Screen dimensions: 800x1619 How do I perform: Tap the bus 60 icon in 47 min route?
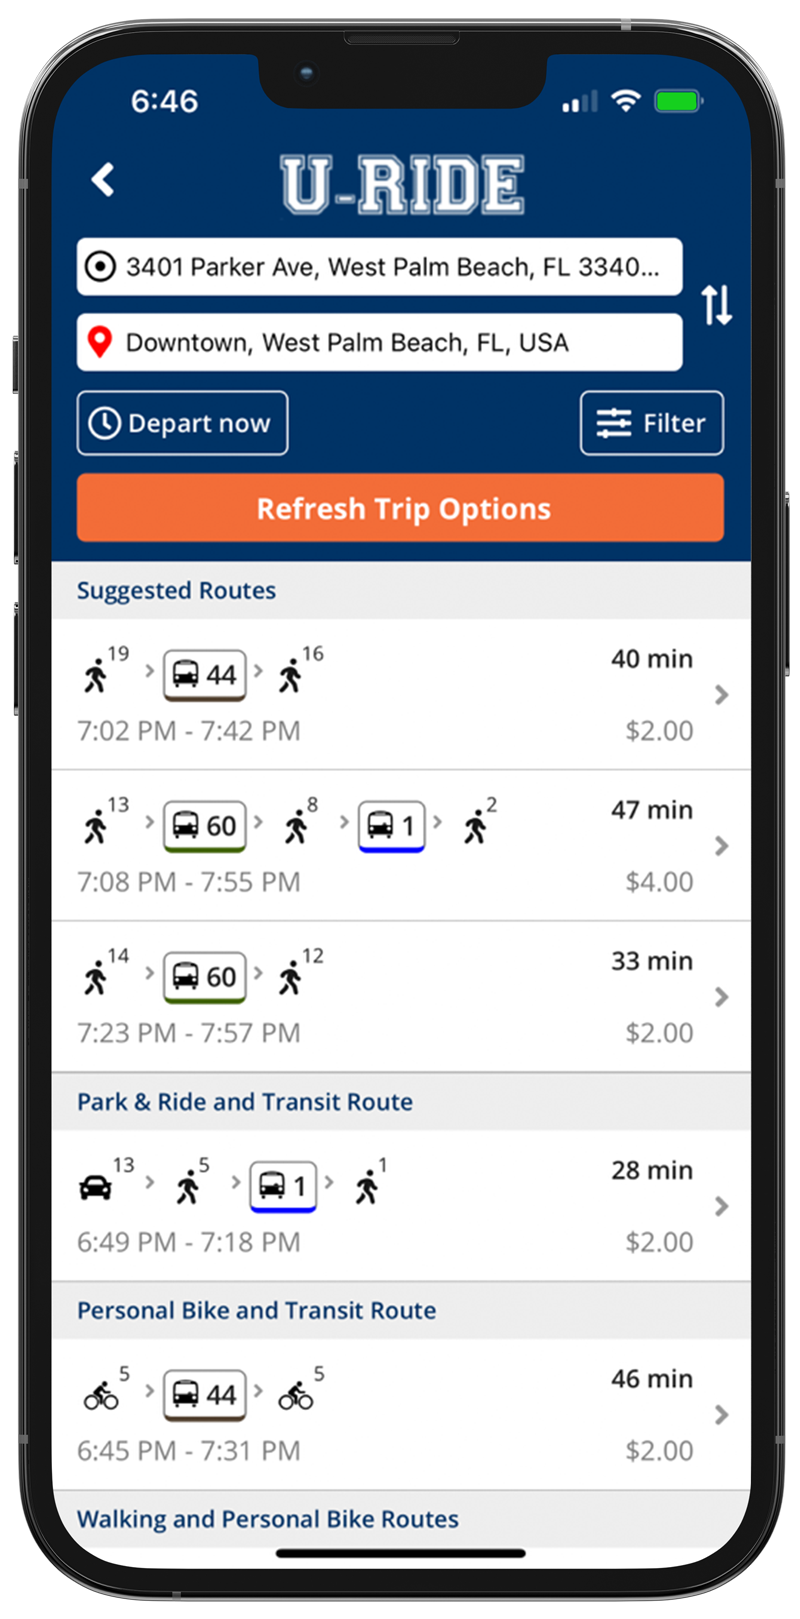[204, 825]
